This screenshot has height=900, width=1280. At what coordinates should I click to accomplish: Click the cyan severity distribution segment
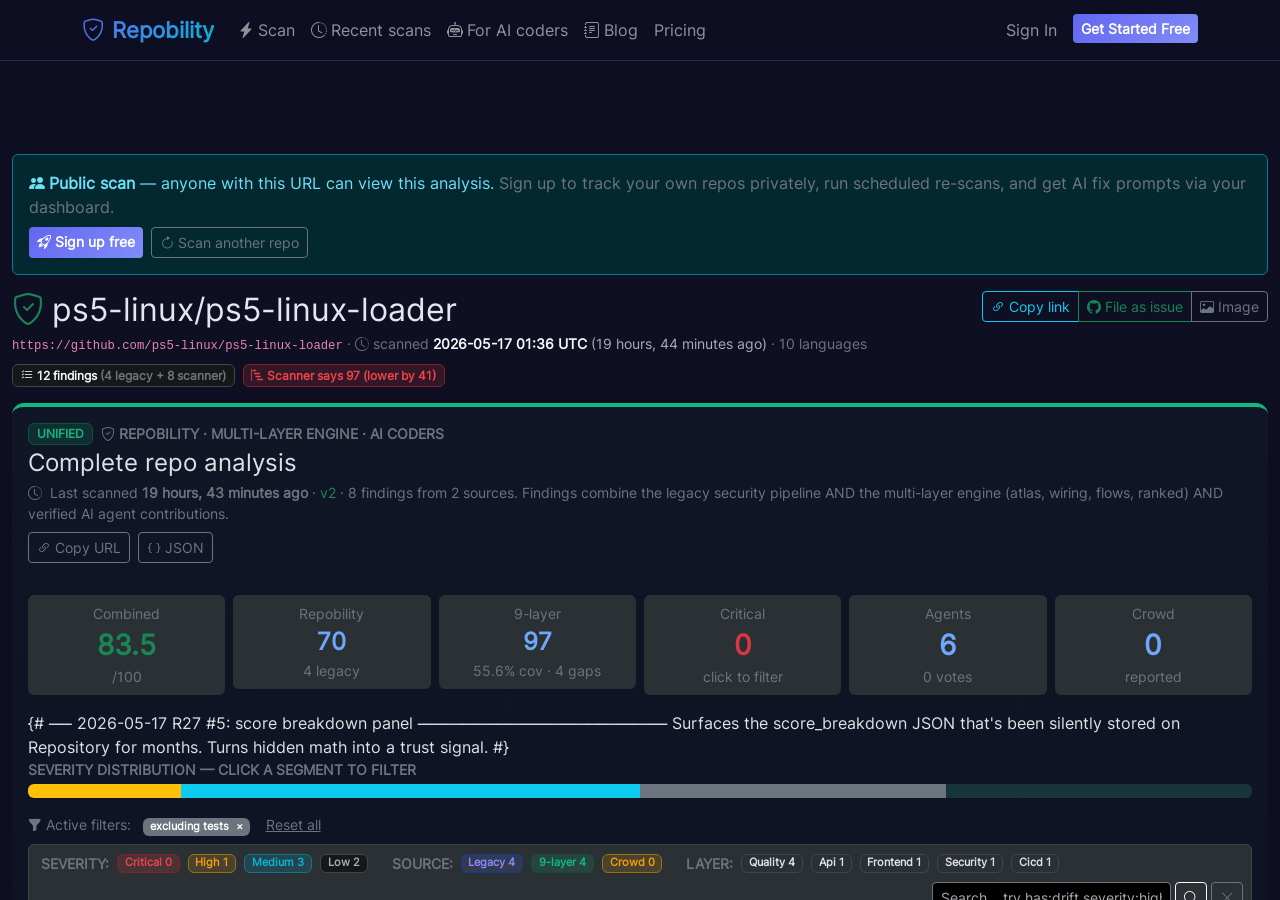[411, 791]
